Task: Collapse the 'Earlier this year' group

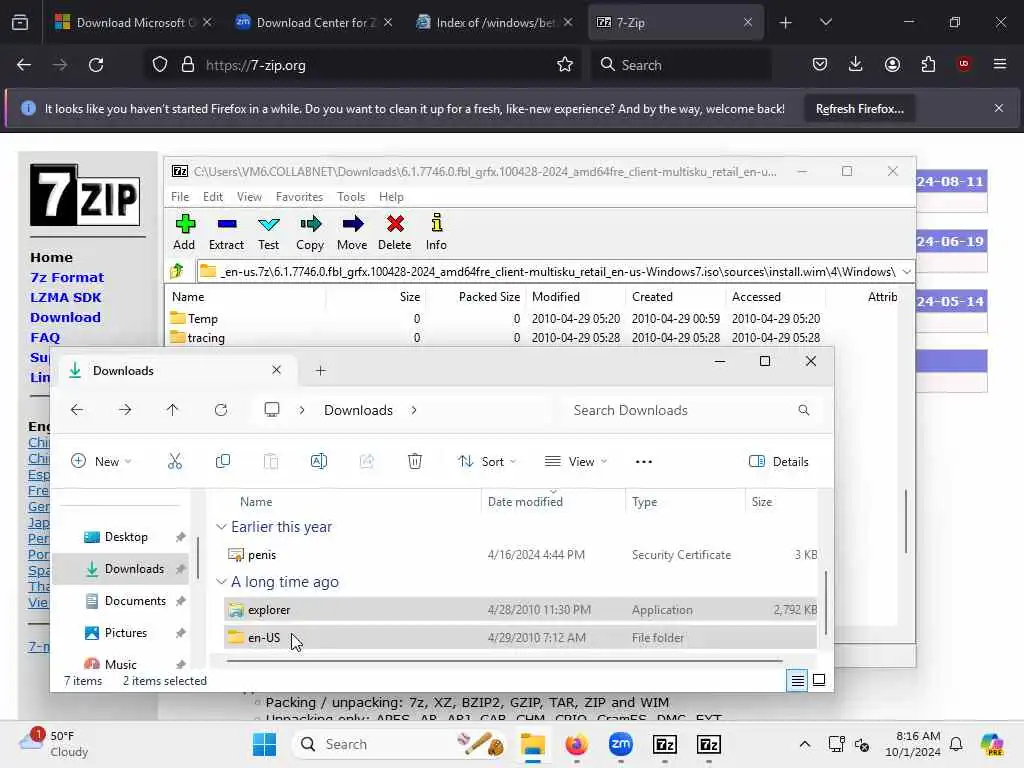Action: (221, 526)
